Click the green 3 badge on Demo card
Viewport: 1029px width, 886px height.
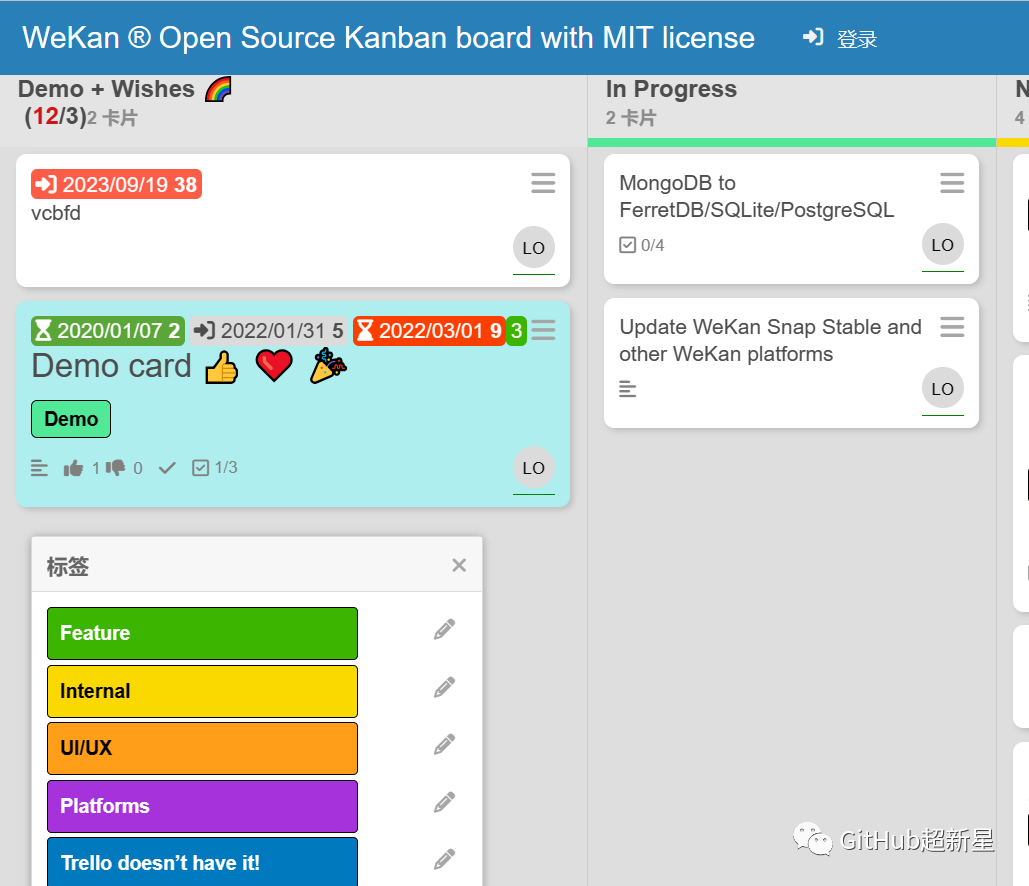516,331
